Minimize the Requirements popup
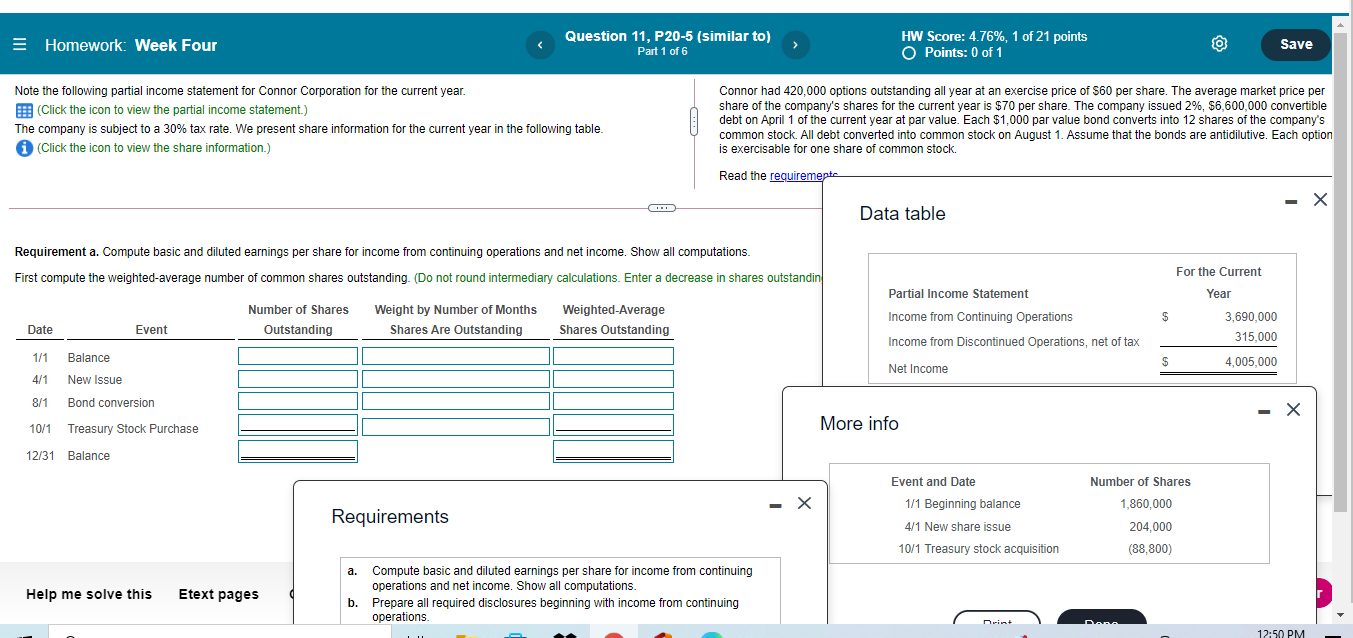1353x638 pixels. [x=774, y=504]
